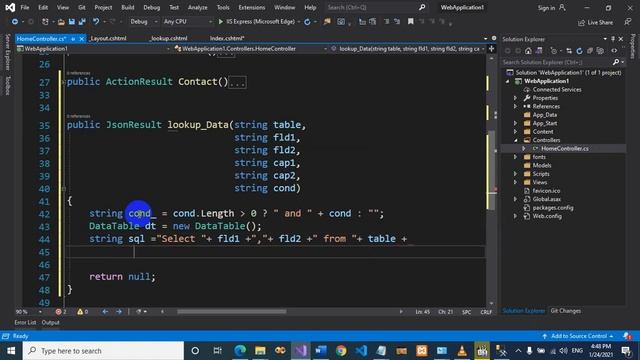This screenshot has width=640, height=360.
Task: Open the File menu
Action: pos(25,7)
